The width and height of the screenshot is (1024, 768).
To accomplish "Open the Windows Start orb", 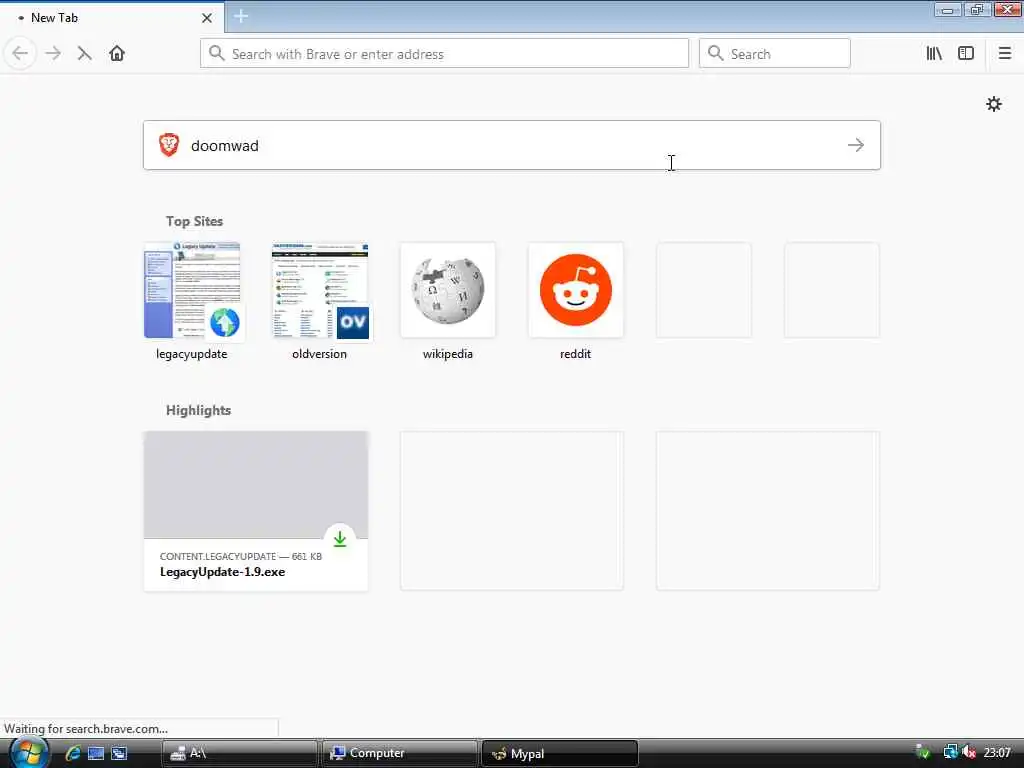I will (x=28, y=752).
